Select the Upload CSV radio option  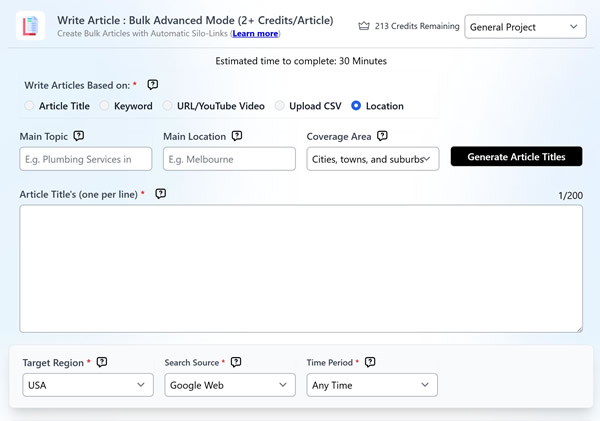pos(279,106)
